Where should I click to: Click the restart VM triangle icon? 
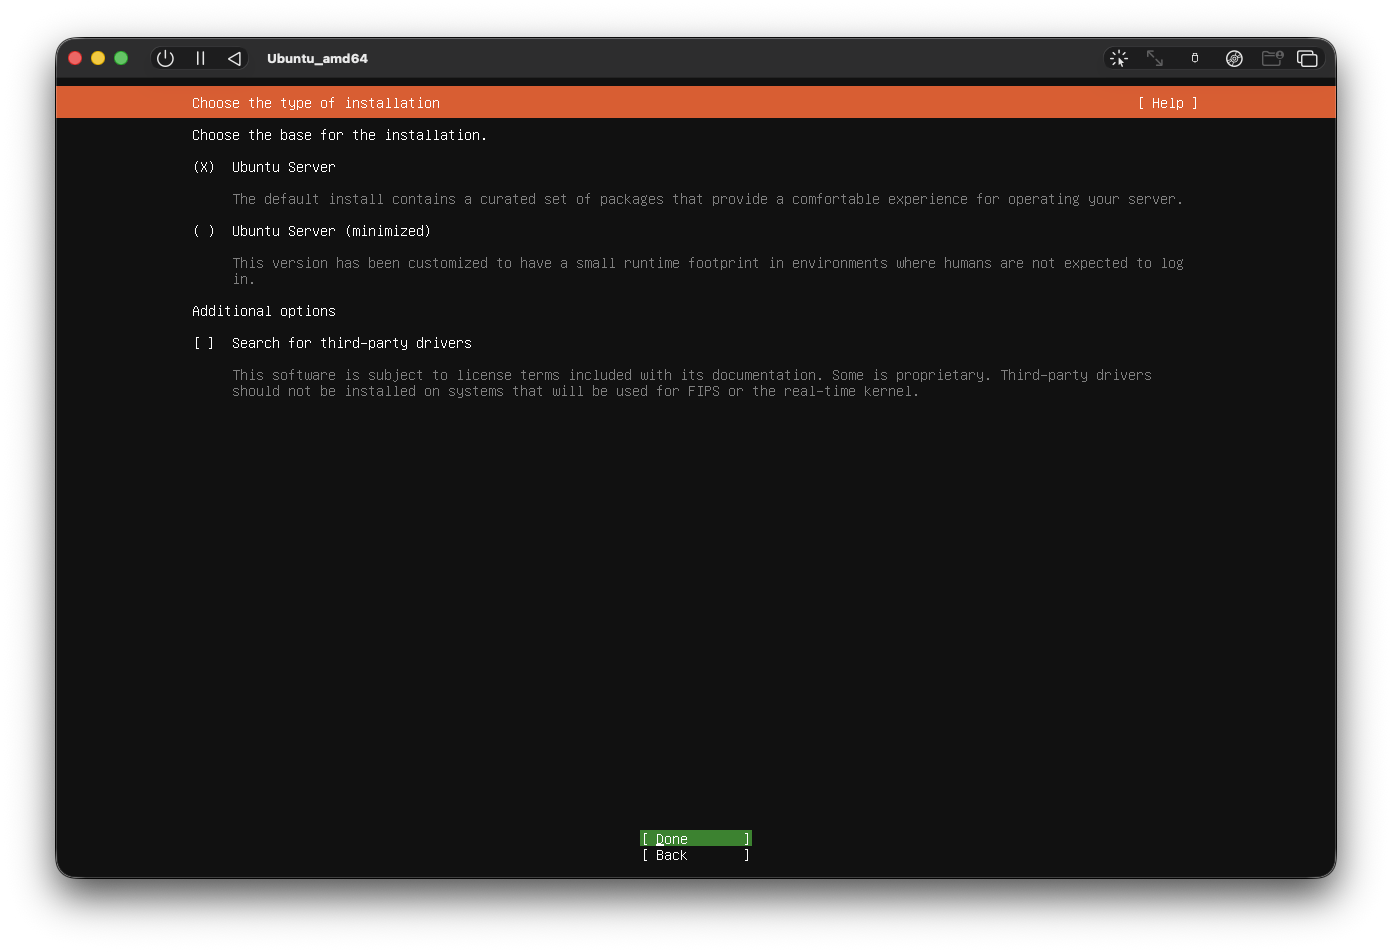[x=234, y=58]
